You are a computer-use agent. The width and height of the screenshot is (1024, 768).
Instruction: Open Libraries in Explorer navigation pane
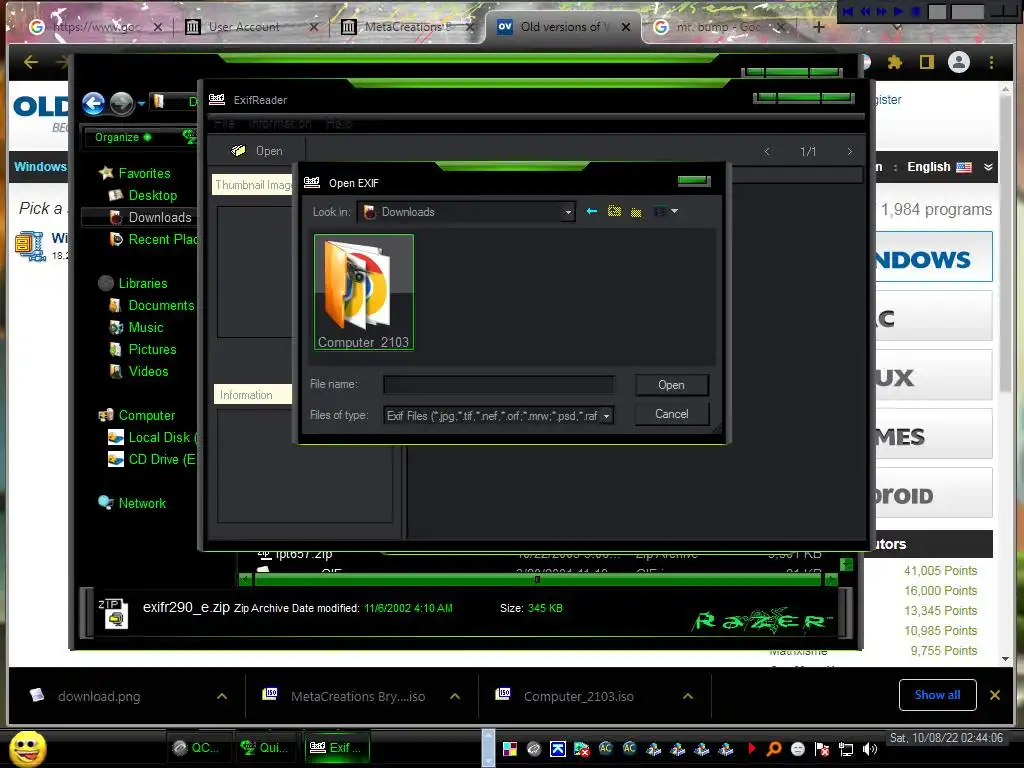click(142, 283)
